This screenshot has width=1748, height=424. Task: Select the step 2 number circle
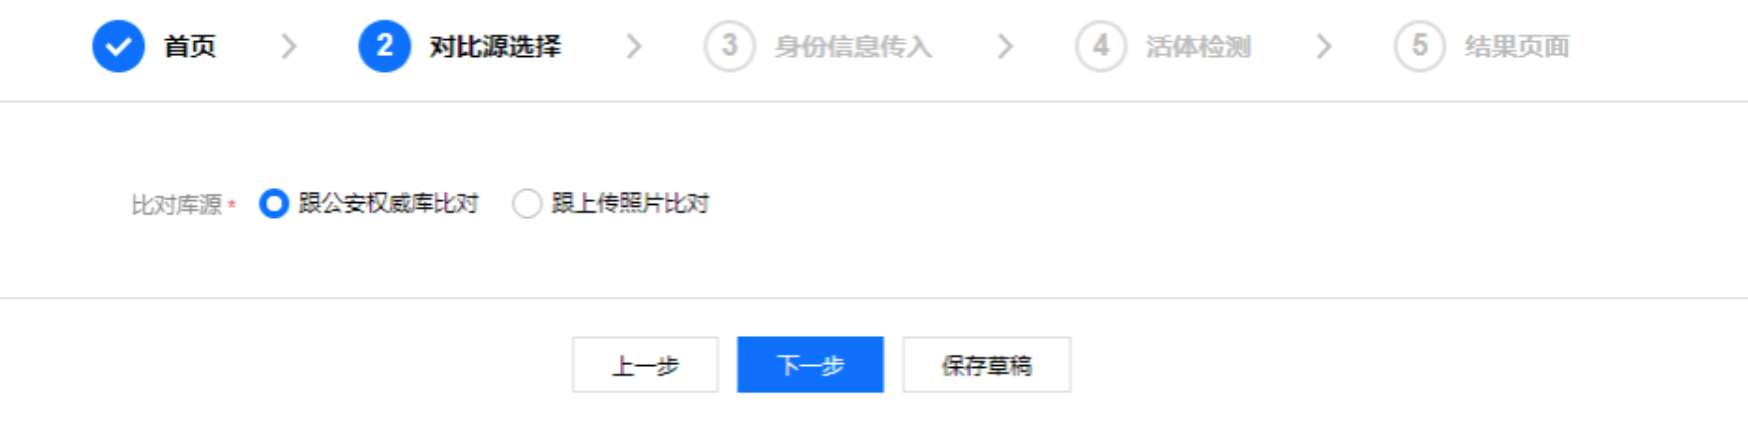coord(384,46)
